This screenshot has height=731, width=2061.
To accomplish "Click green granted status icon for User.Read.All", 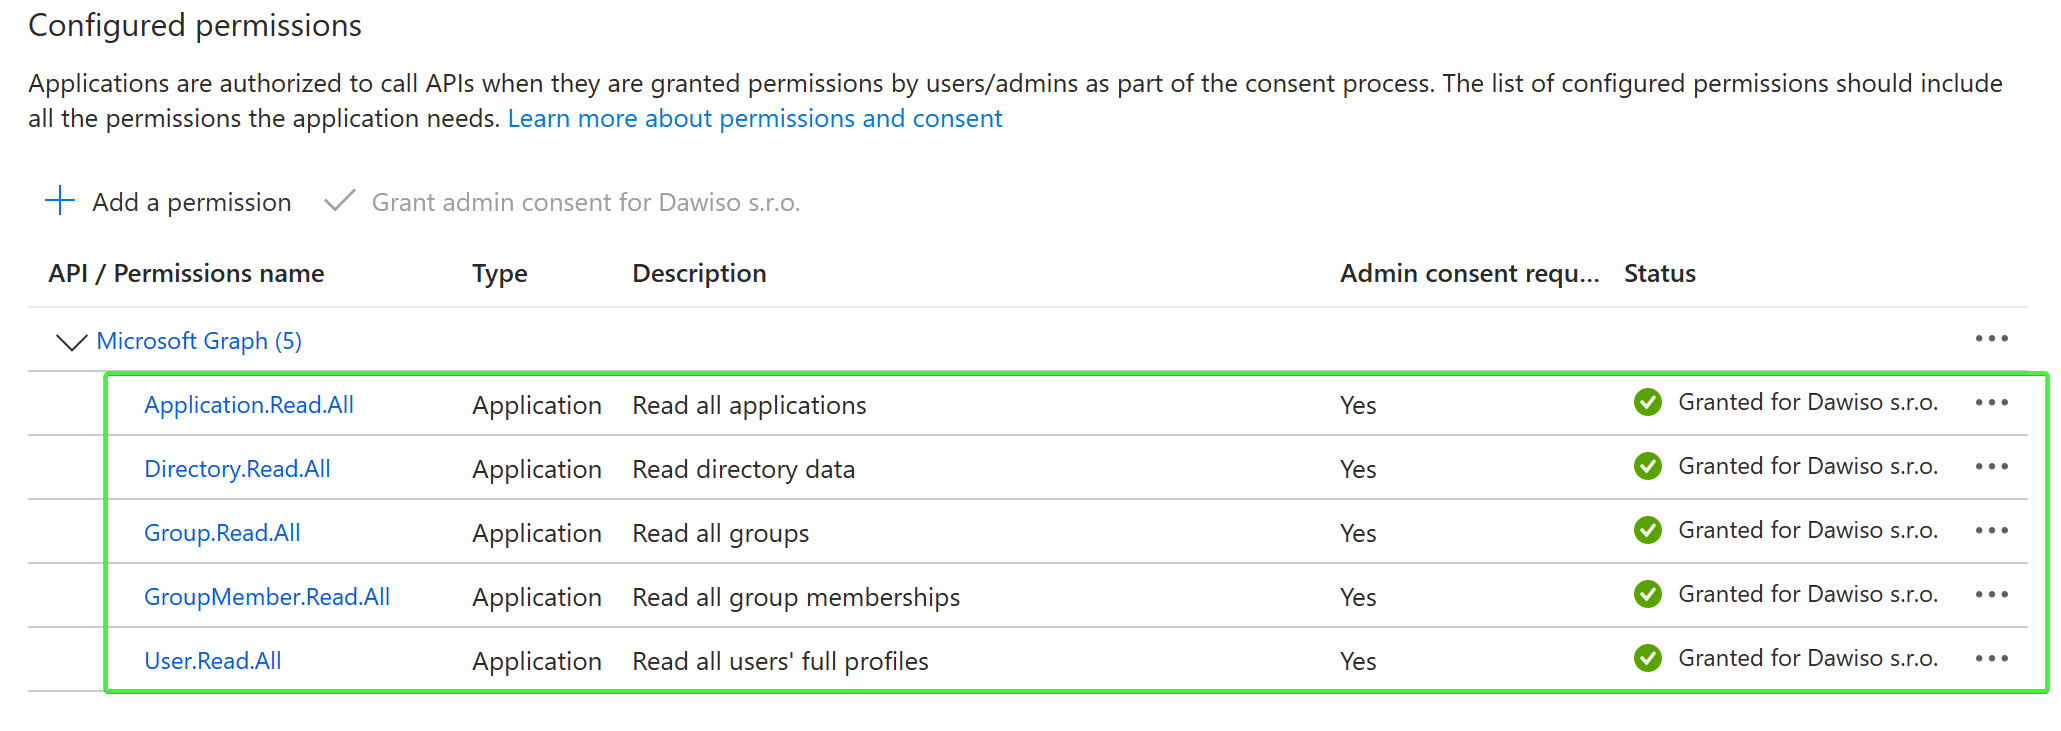I will pyautogui.click(x=1647, y=658).
